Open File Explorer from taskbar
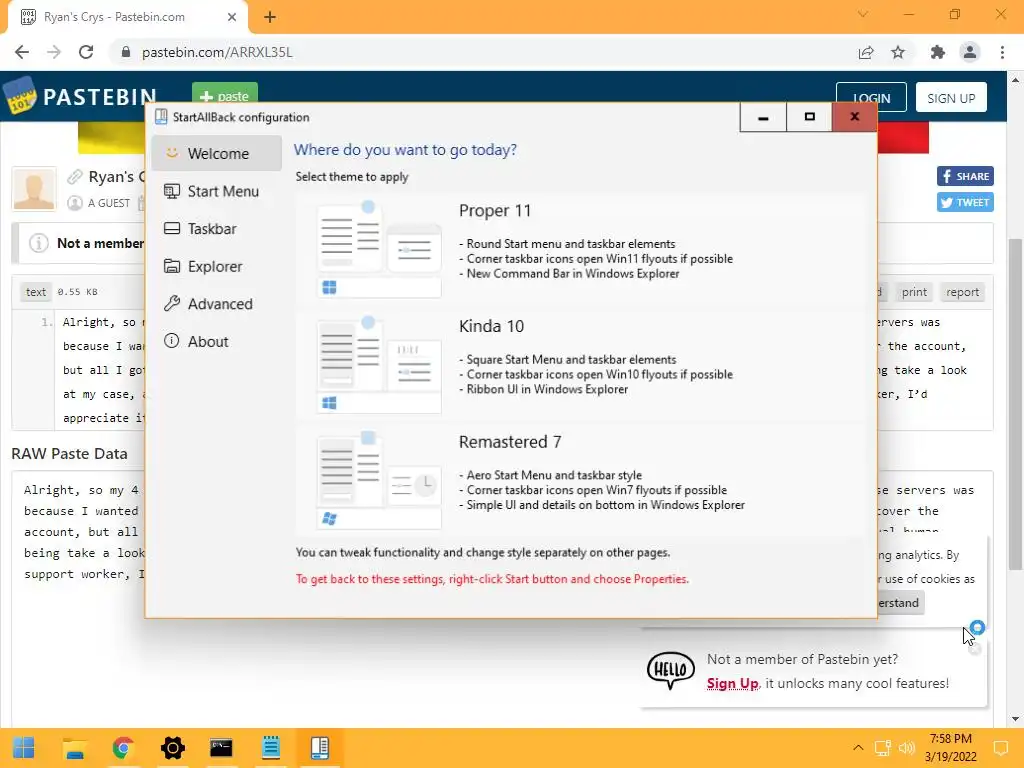 (74, 748)
